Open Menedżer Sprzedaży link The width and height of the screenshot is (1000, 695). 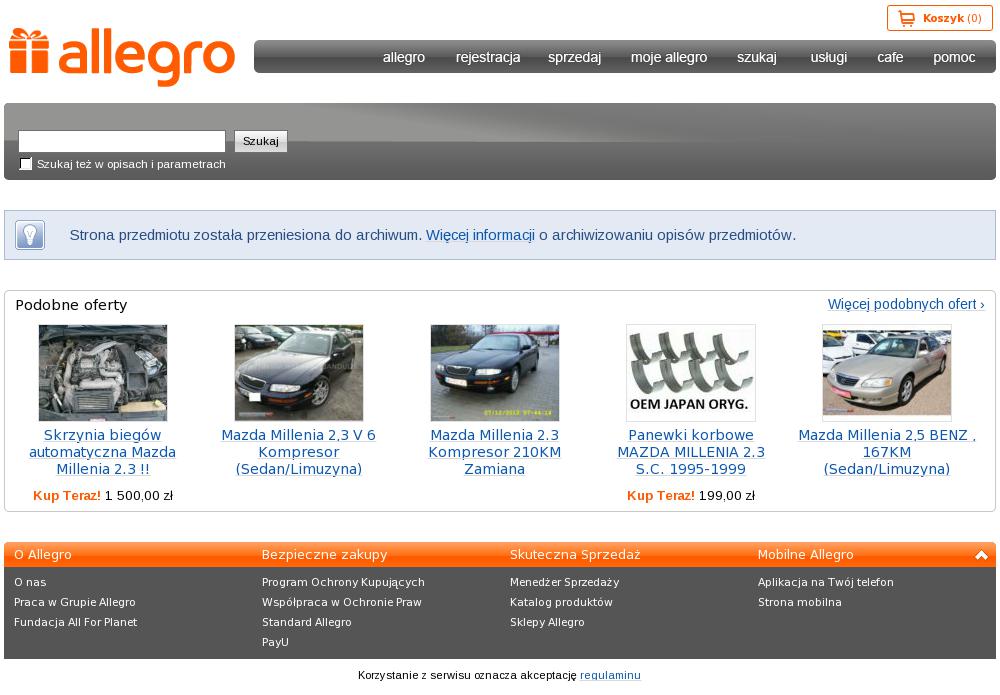click(564, 582)
